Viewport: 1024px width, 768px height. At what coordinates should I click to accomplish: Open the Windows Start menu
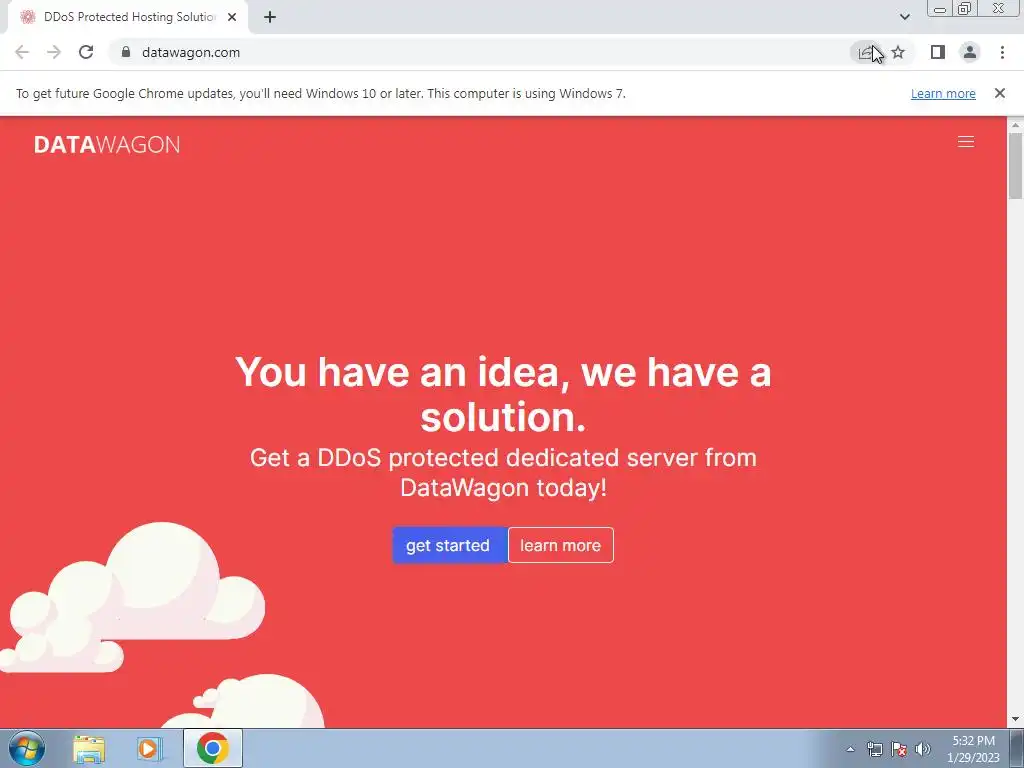pyautogui.click(x=27, y=748)
